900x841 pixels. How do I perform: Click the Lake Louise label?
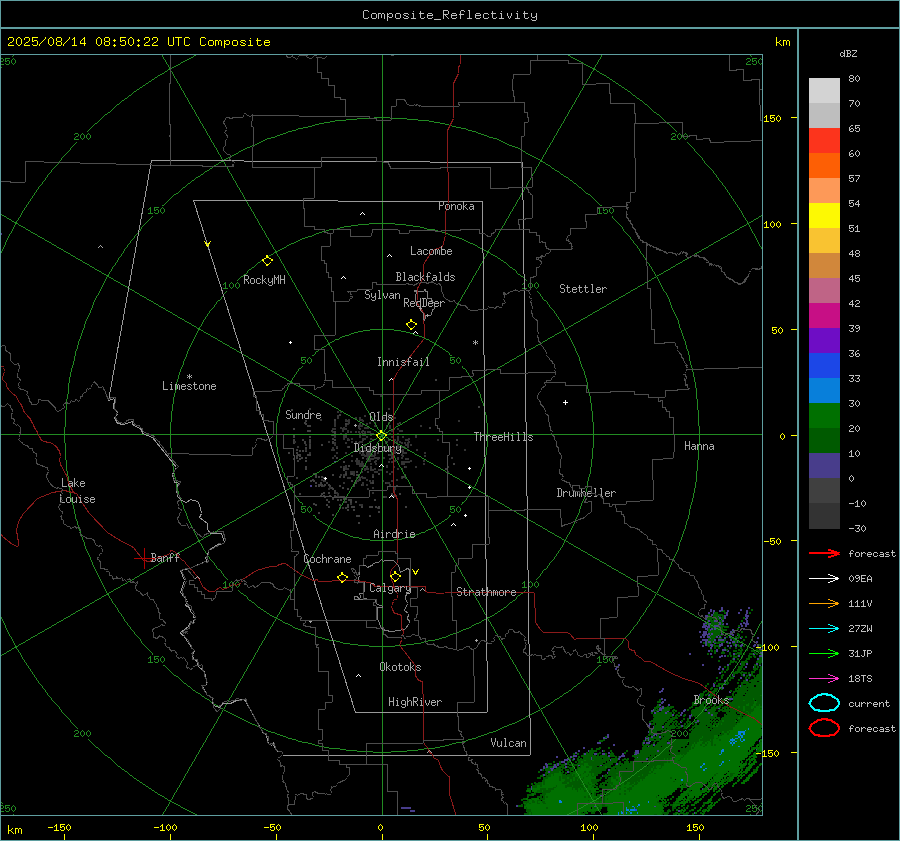tap(77, 491)
